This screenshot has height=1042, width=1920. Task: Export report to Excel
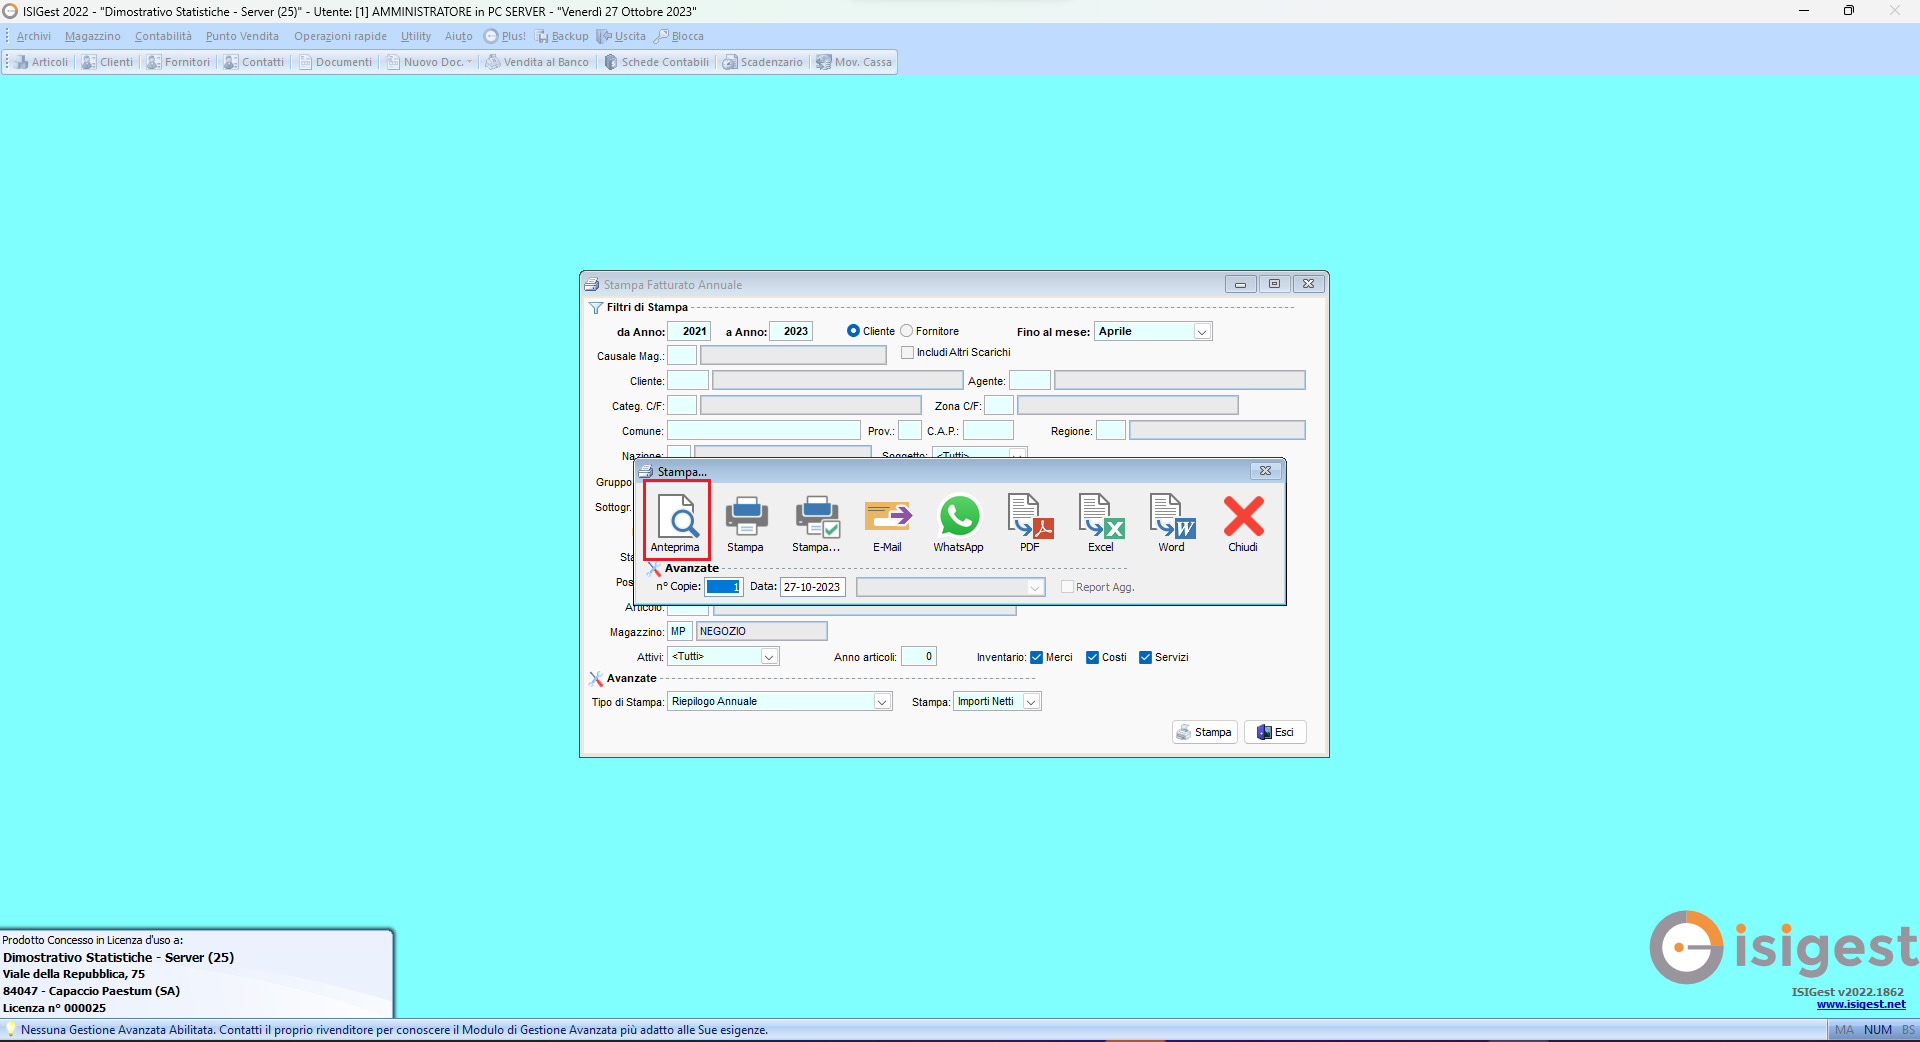[1100, 521]
